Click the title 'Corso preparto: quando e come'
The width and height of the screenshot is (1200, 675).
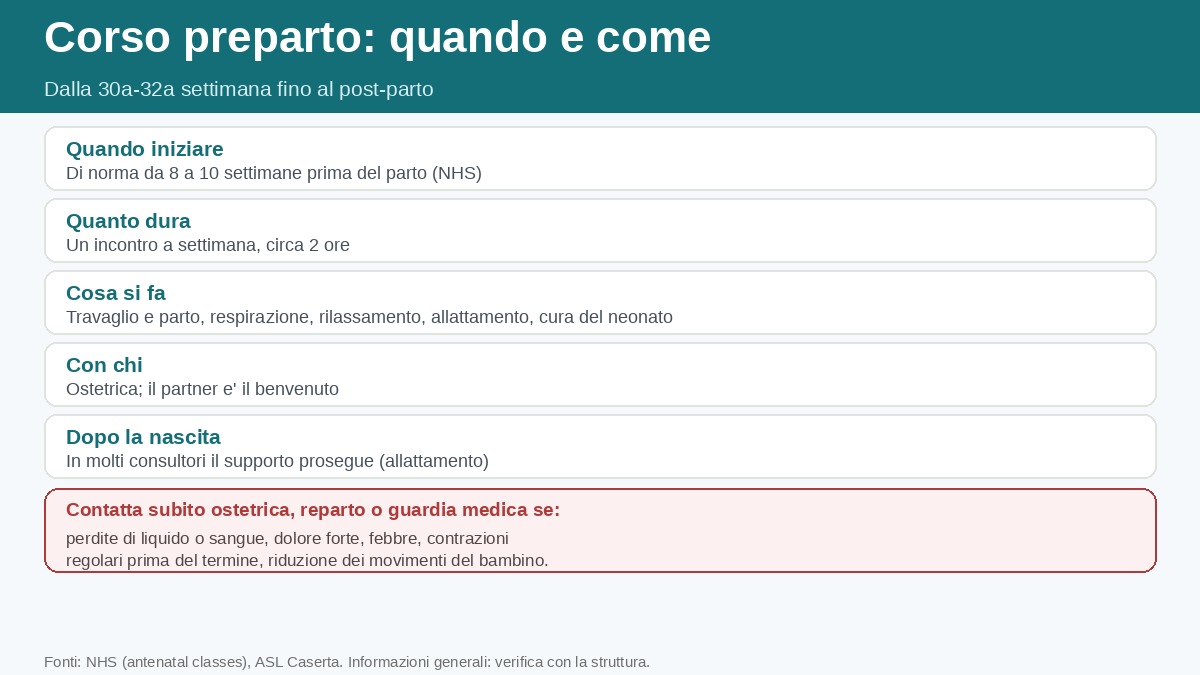pos(377,38)
